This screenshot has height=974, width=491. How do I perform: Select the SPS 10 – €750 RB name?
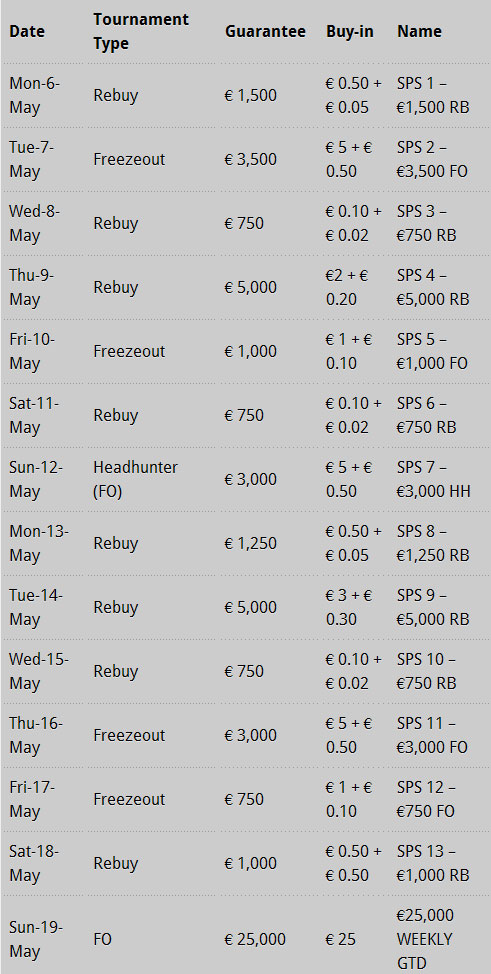427,671
